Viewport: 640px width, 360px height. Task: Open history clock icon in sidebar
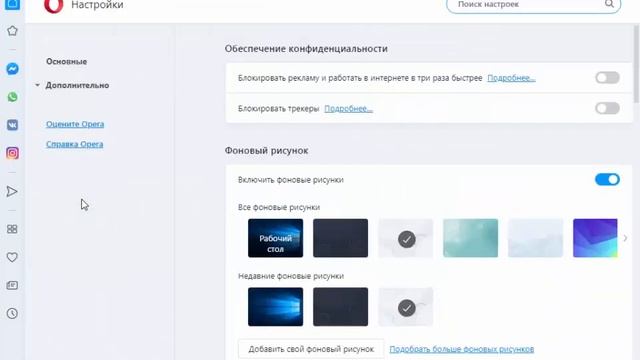(x=12, y=313)
